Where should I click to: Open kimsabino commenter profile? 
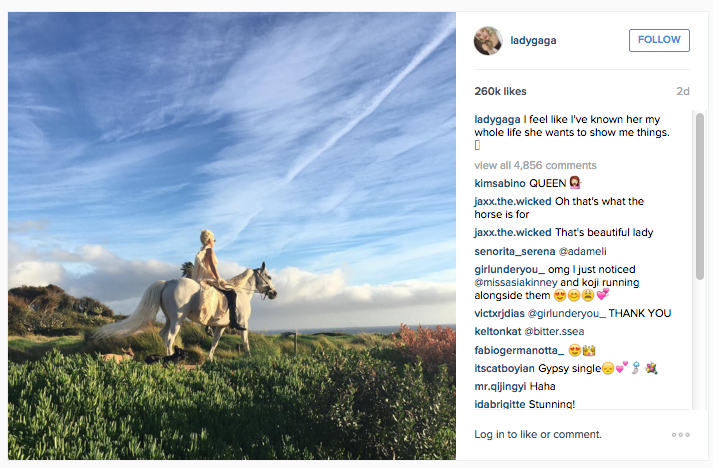500,183
